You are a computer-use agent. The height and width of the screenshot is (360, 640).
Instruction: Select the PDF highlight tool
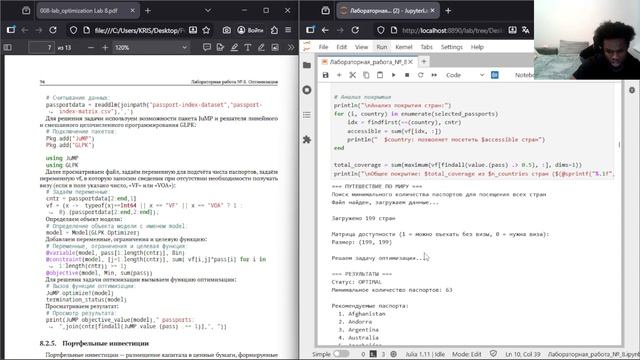[x=234, y=48]
